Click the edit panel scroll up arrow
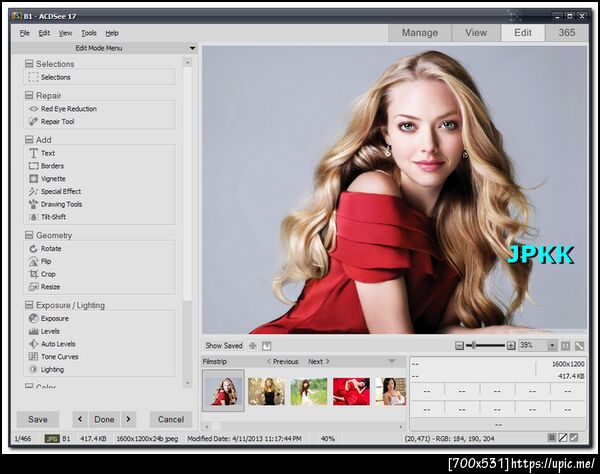The image size is (600, 474). [188, 62]
